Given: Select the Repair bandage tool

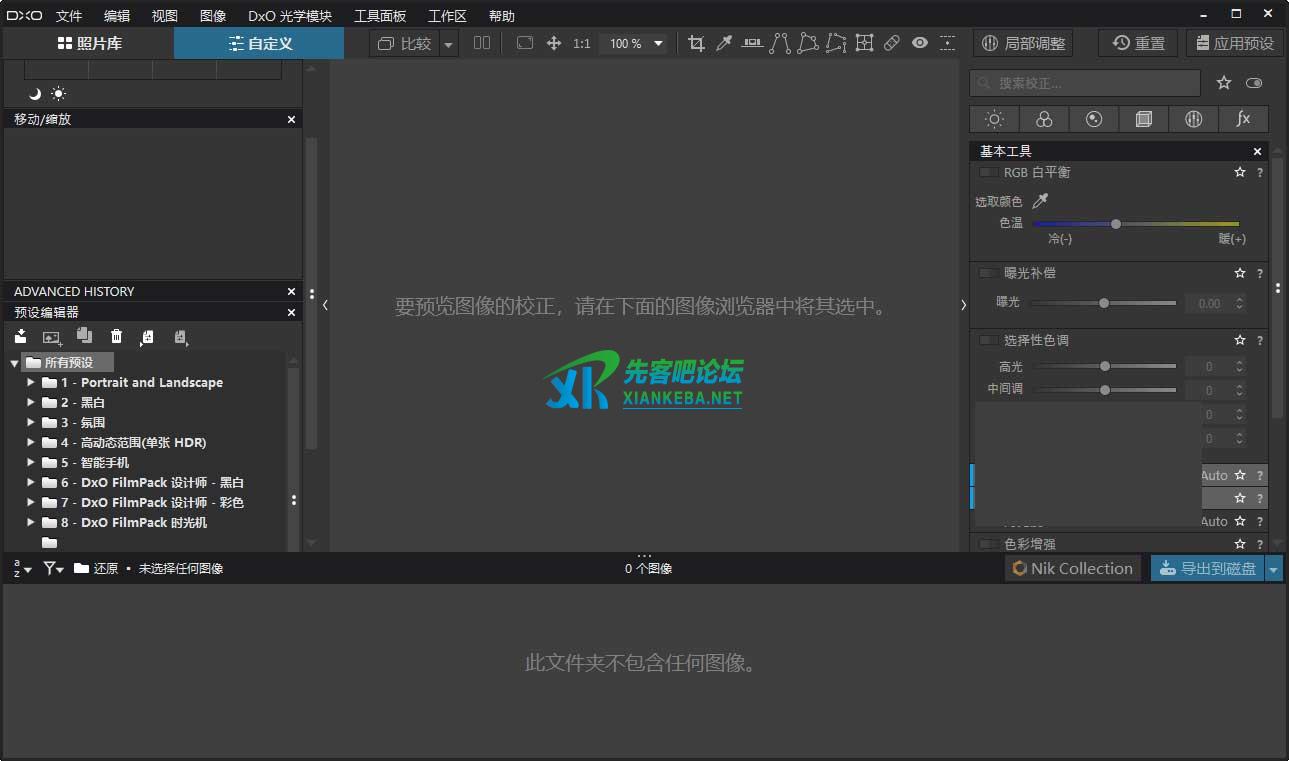Looking at the screenshot, I should point(892,43).
